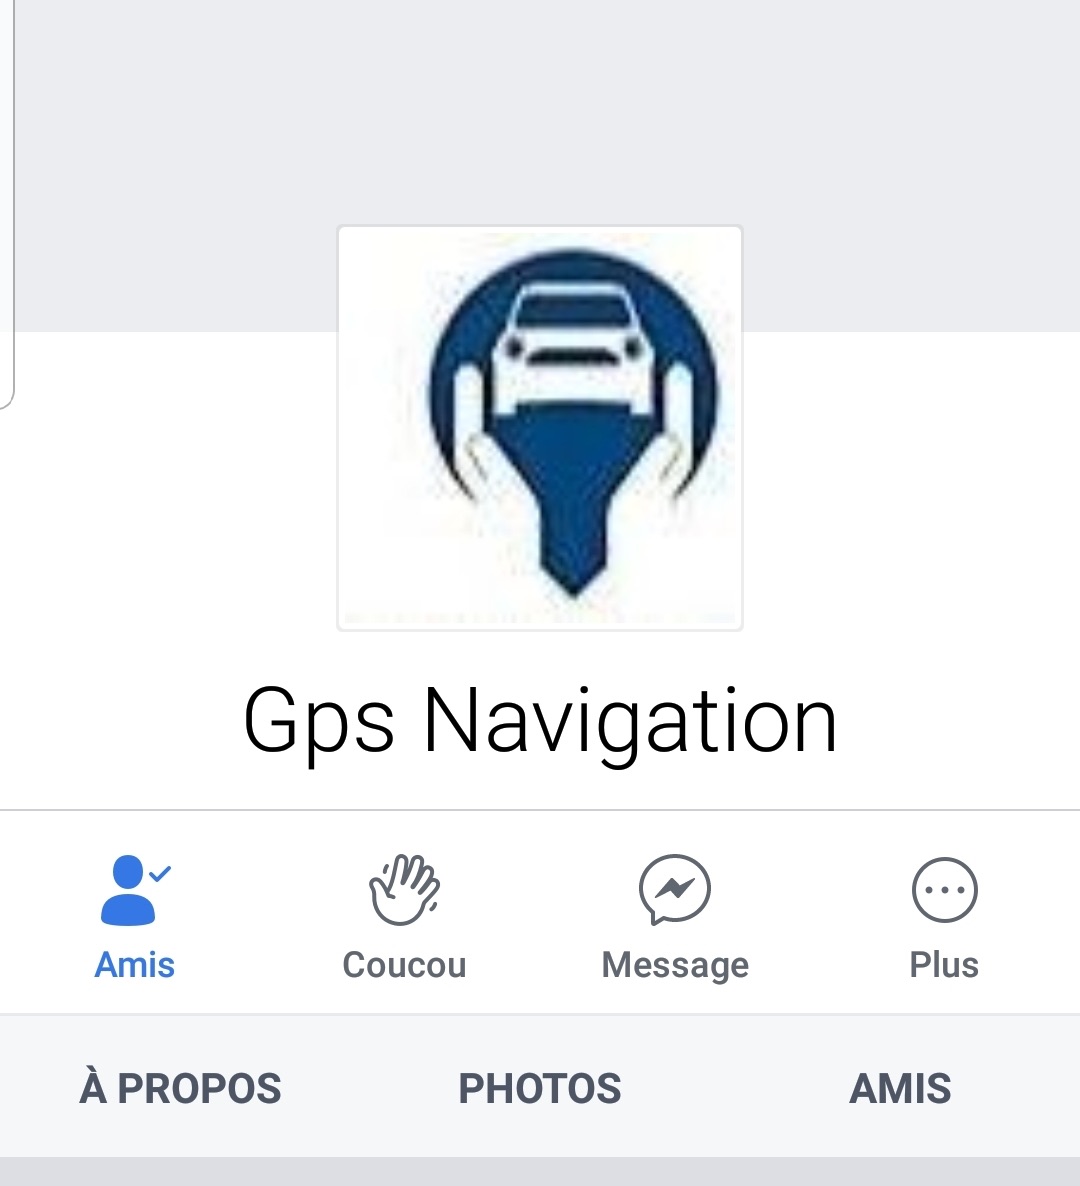Expand more actions via Plus label

944,965
